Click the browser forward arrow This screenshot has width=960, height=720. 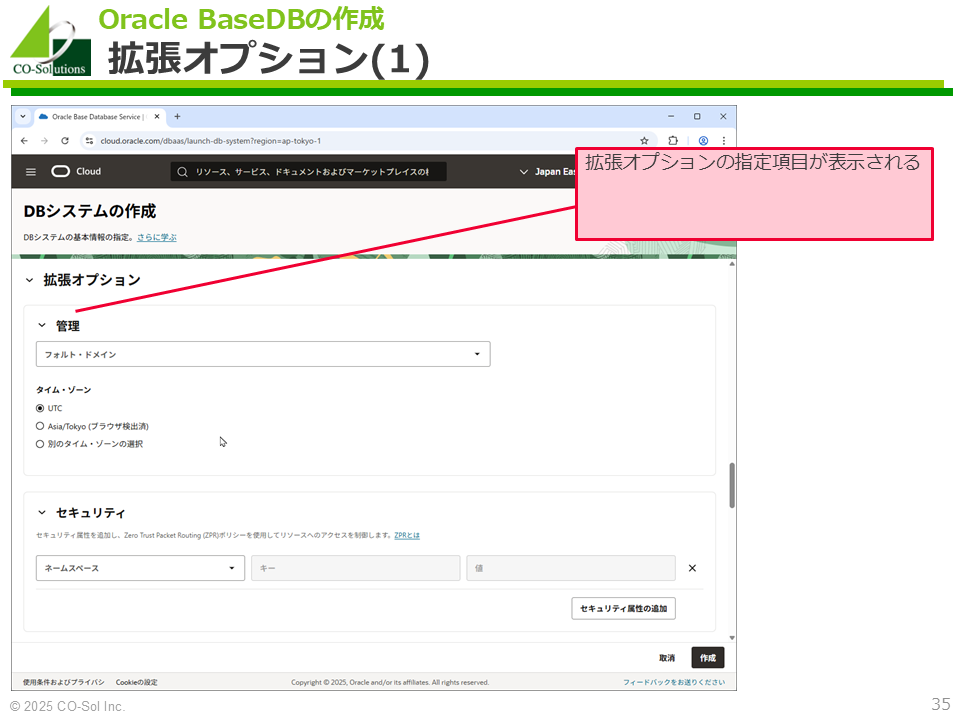point(44,141)
